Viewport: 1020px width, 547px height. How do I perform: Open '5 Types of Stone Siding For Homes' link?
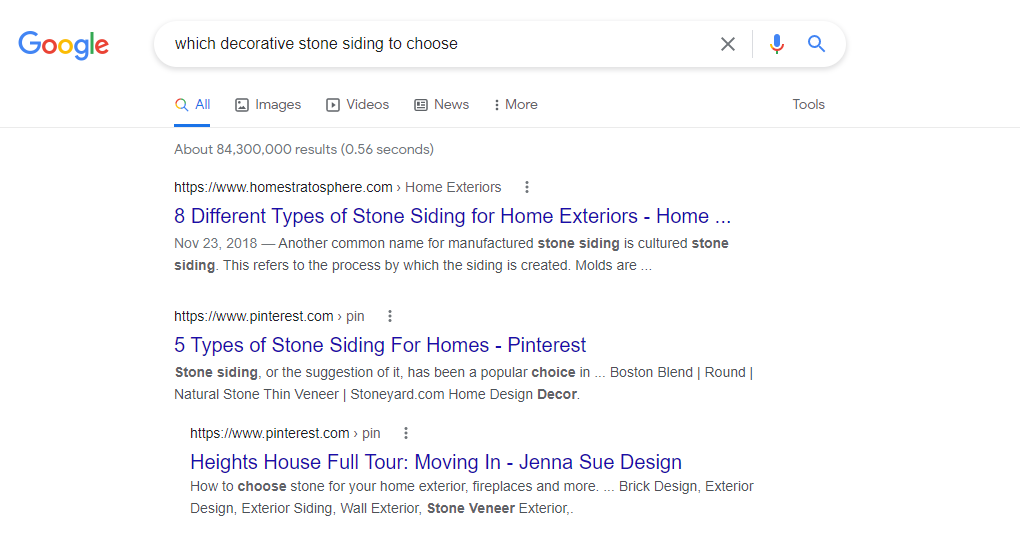point(380,345)
